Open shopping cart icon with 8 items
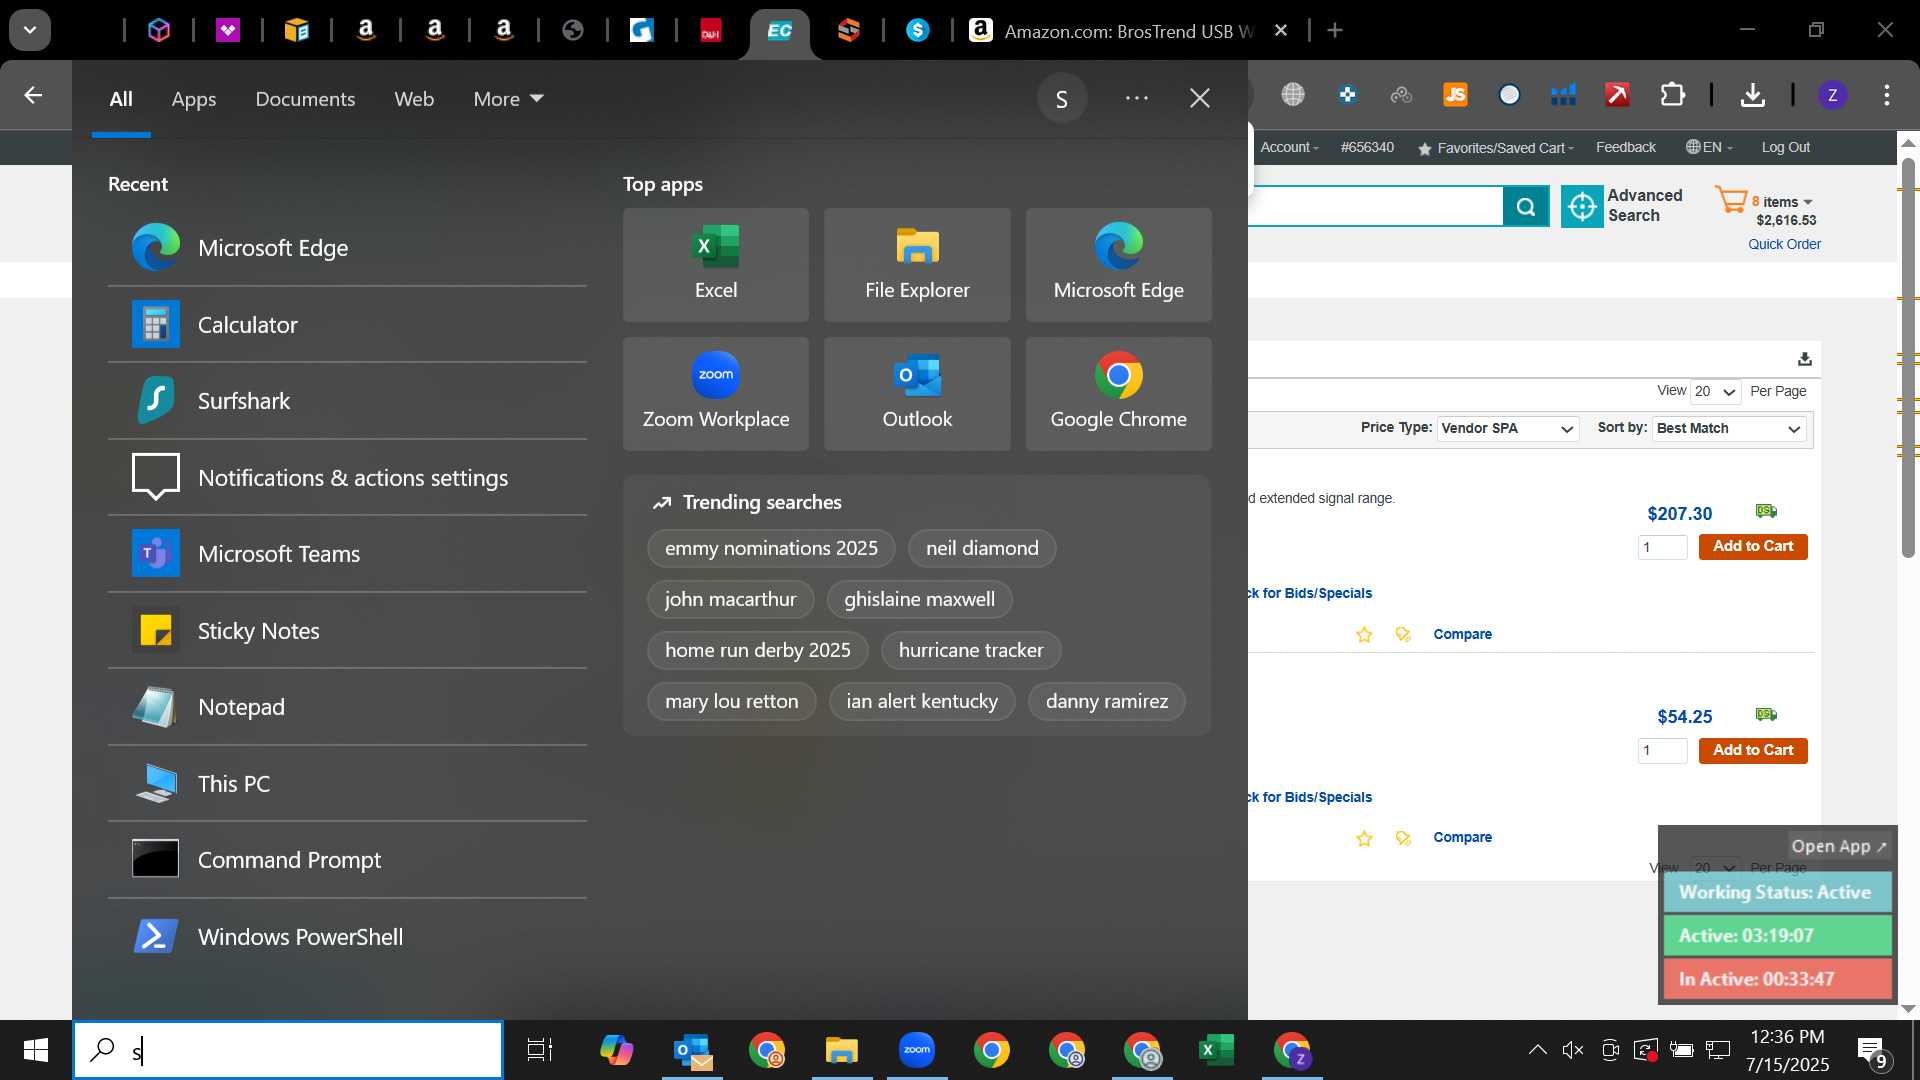The height and width of the screenshot is (1080, 1920). (1731, 199)
